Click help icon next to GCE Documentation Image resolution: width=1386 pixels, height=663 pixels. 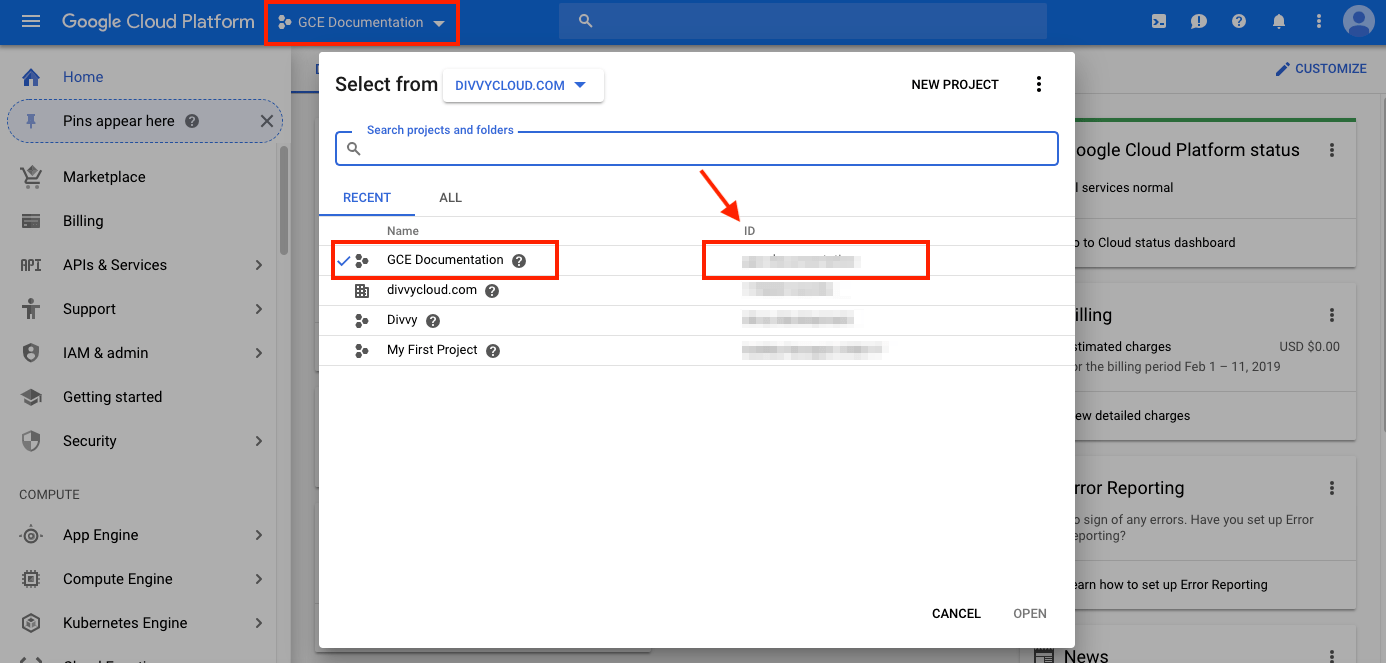point(519,261)
